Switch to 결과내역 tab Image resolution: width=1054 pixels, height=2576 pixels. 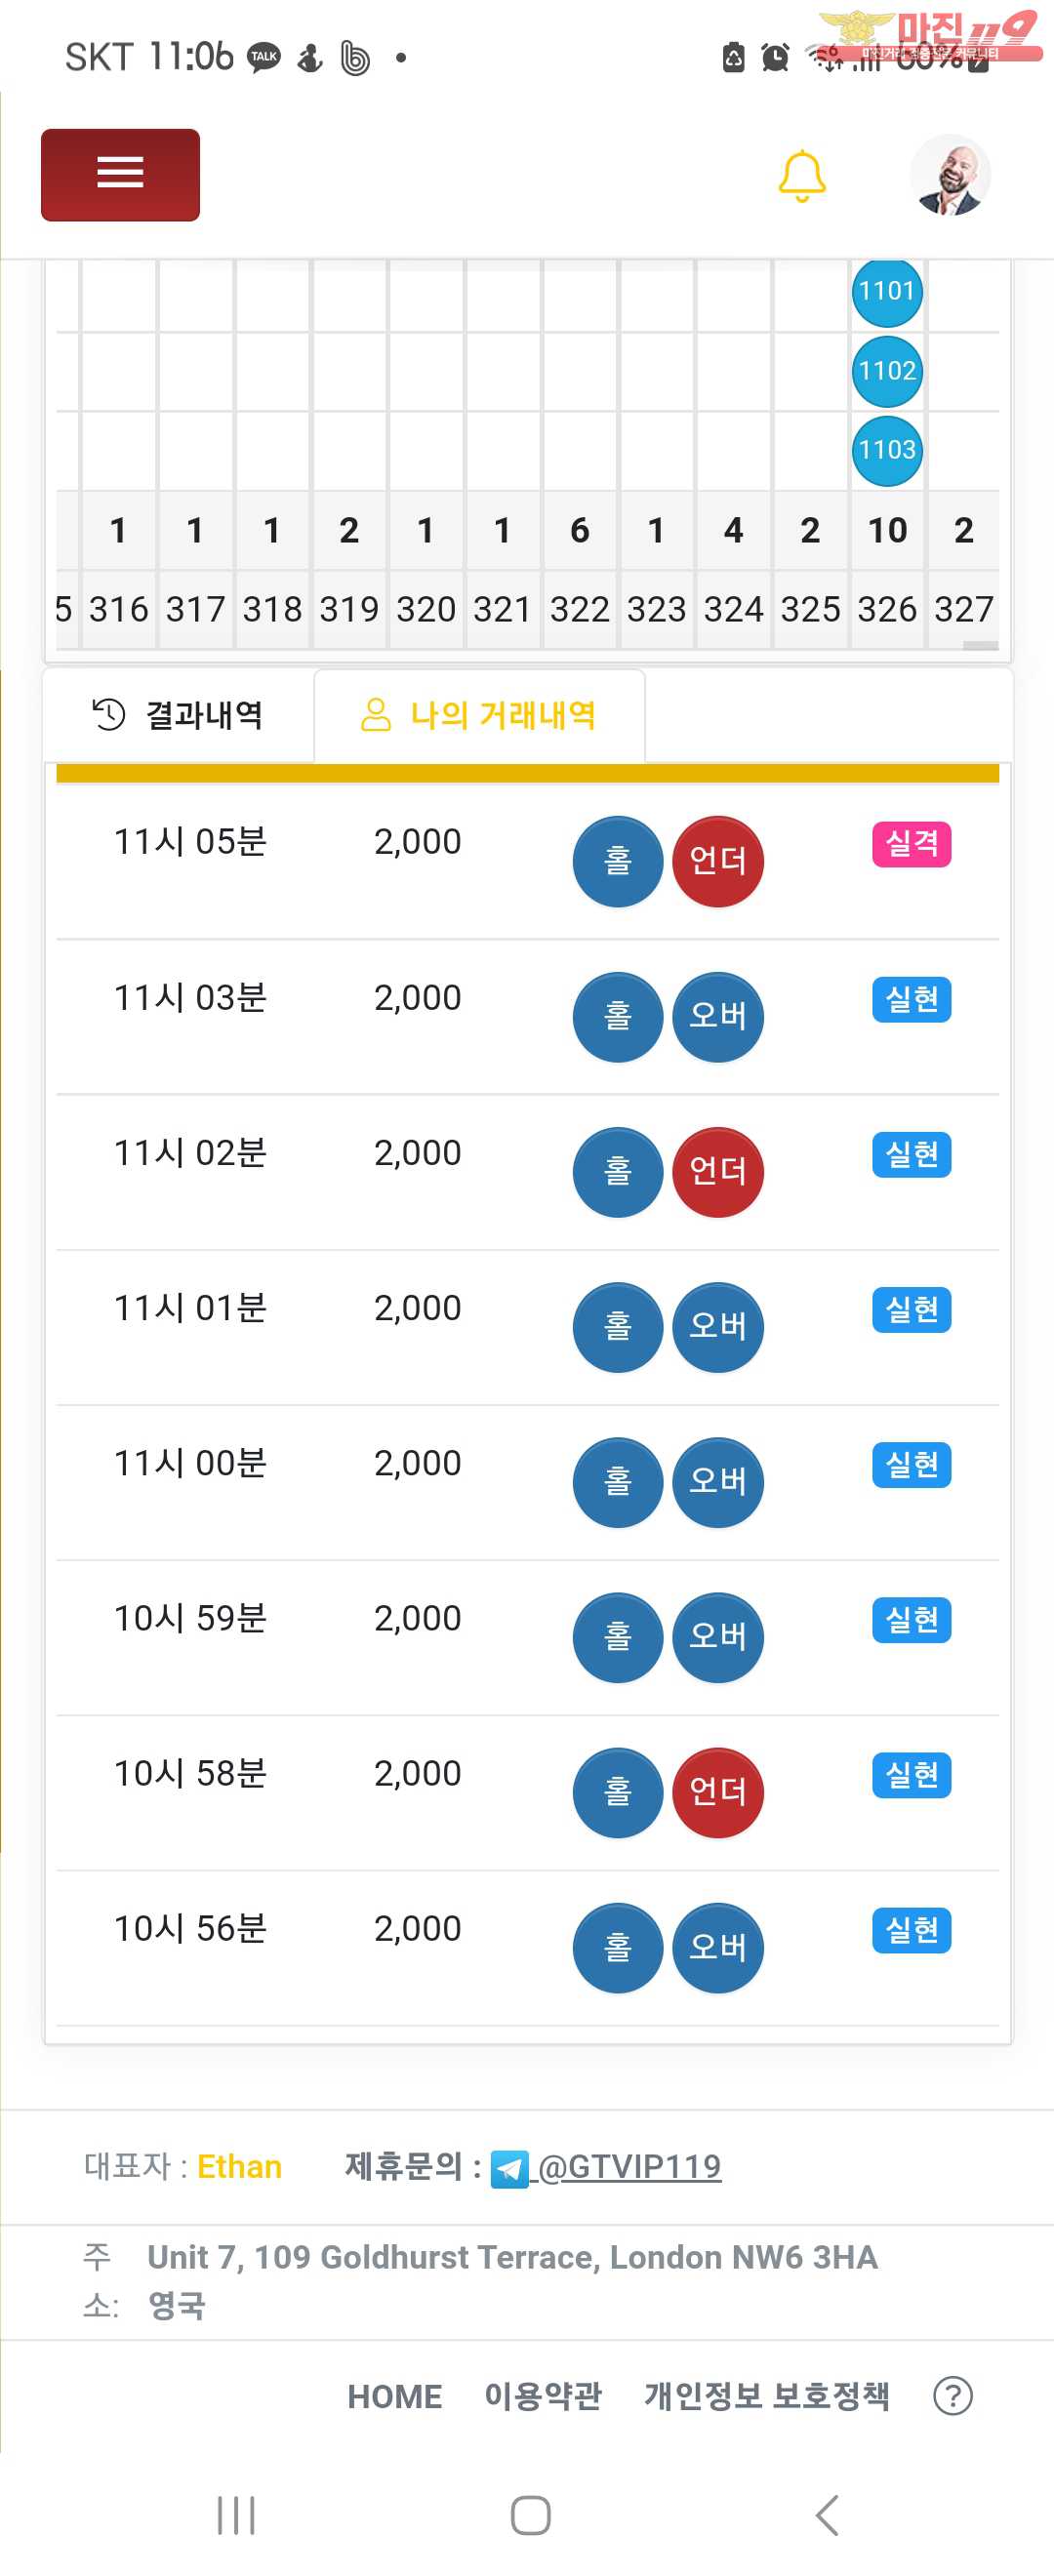tap(178, 715)
